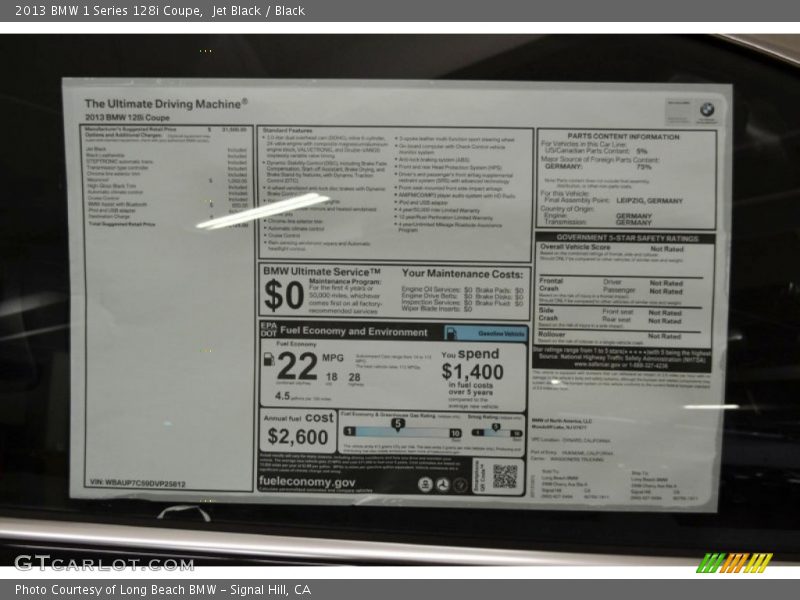800x600 pixels.
Task: Click the Smartphone QR Code vertical label
Action: [480, 476]
